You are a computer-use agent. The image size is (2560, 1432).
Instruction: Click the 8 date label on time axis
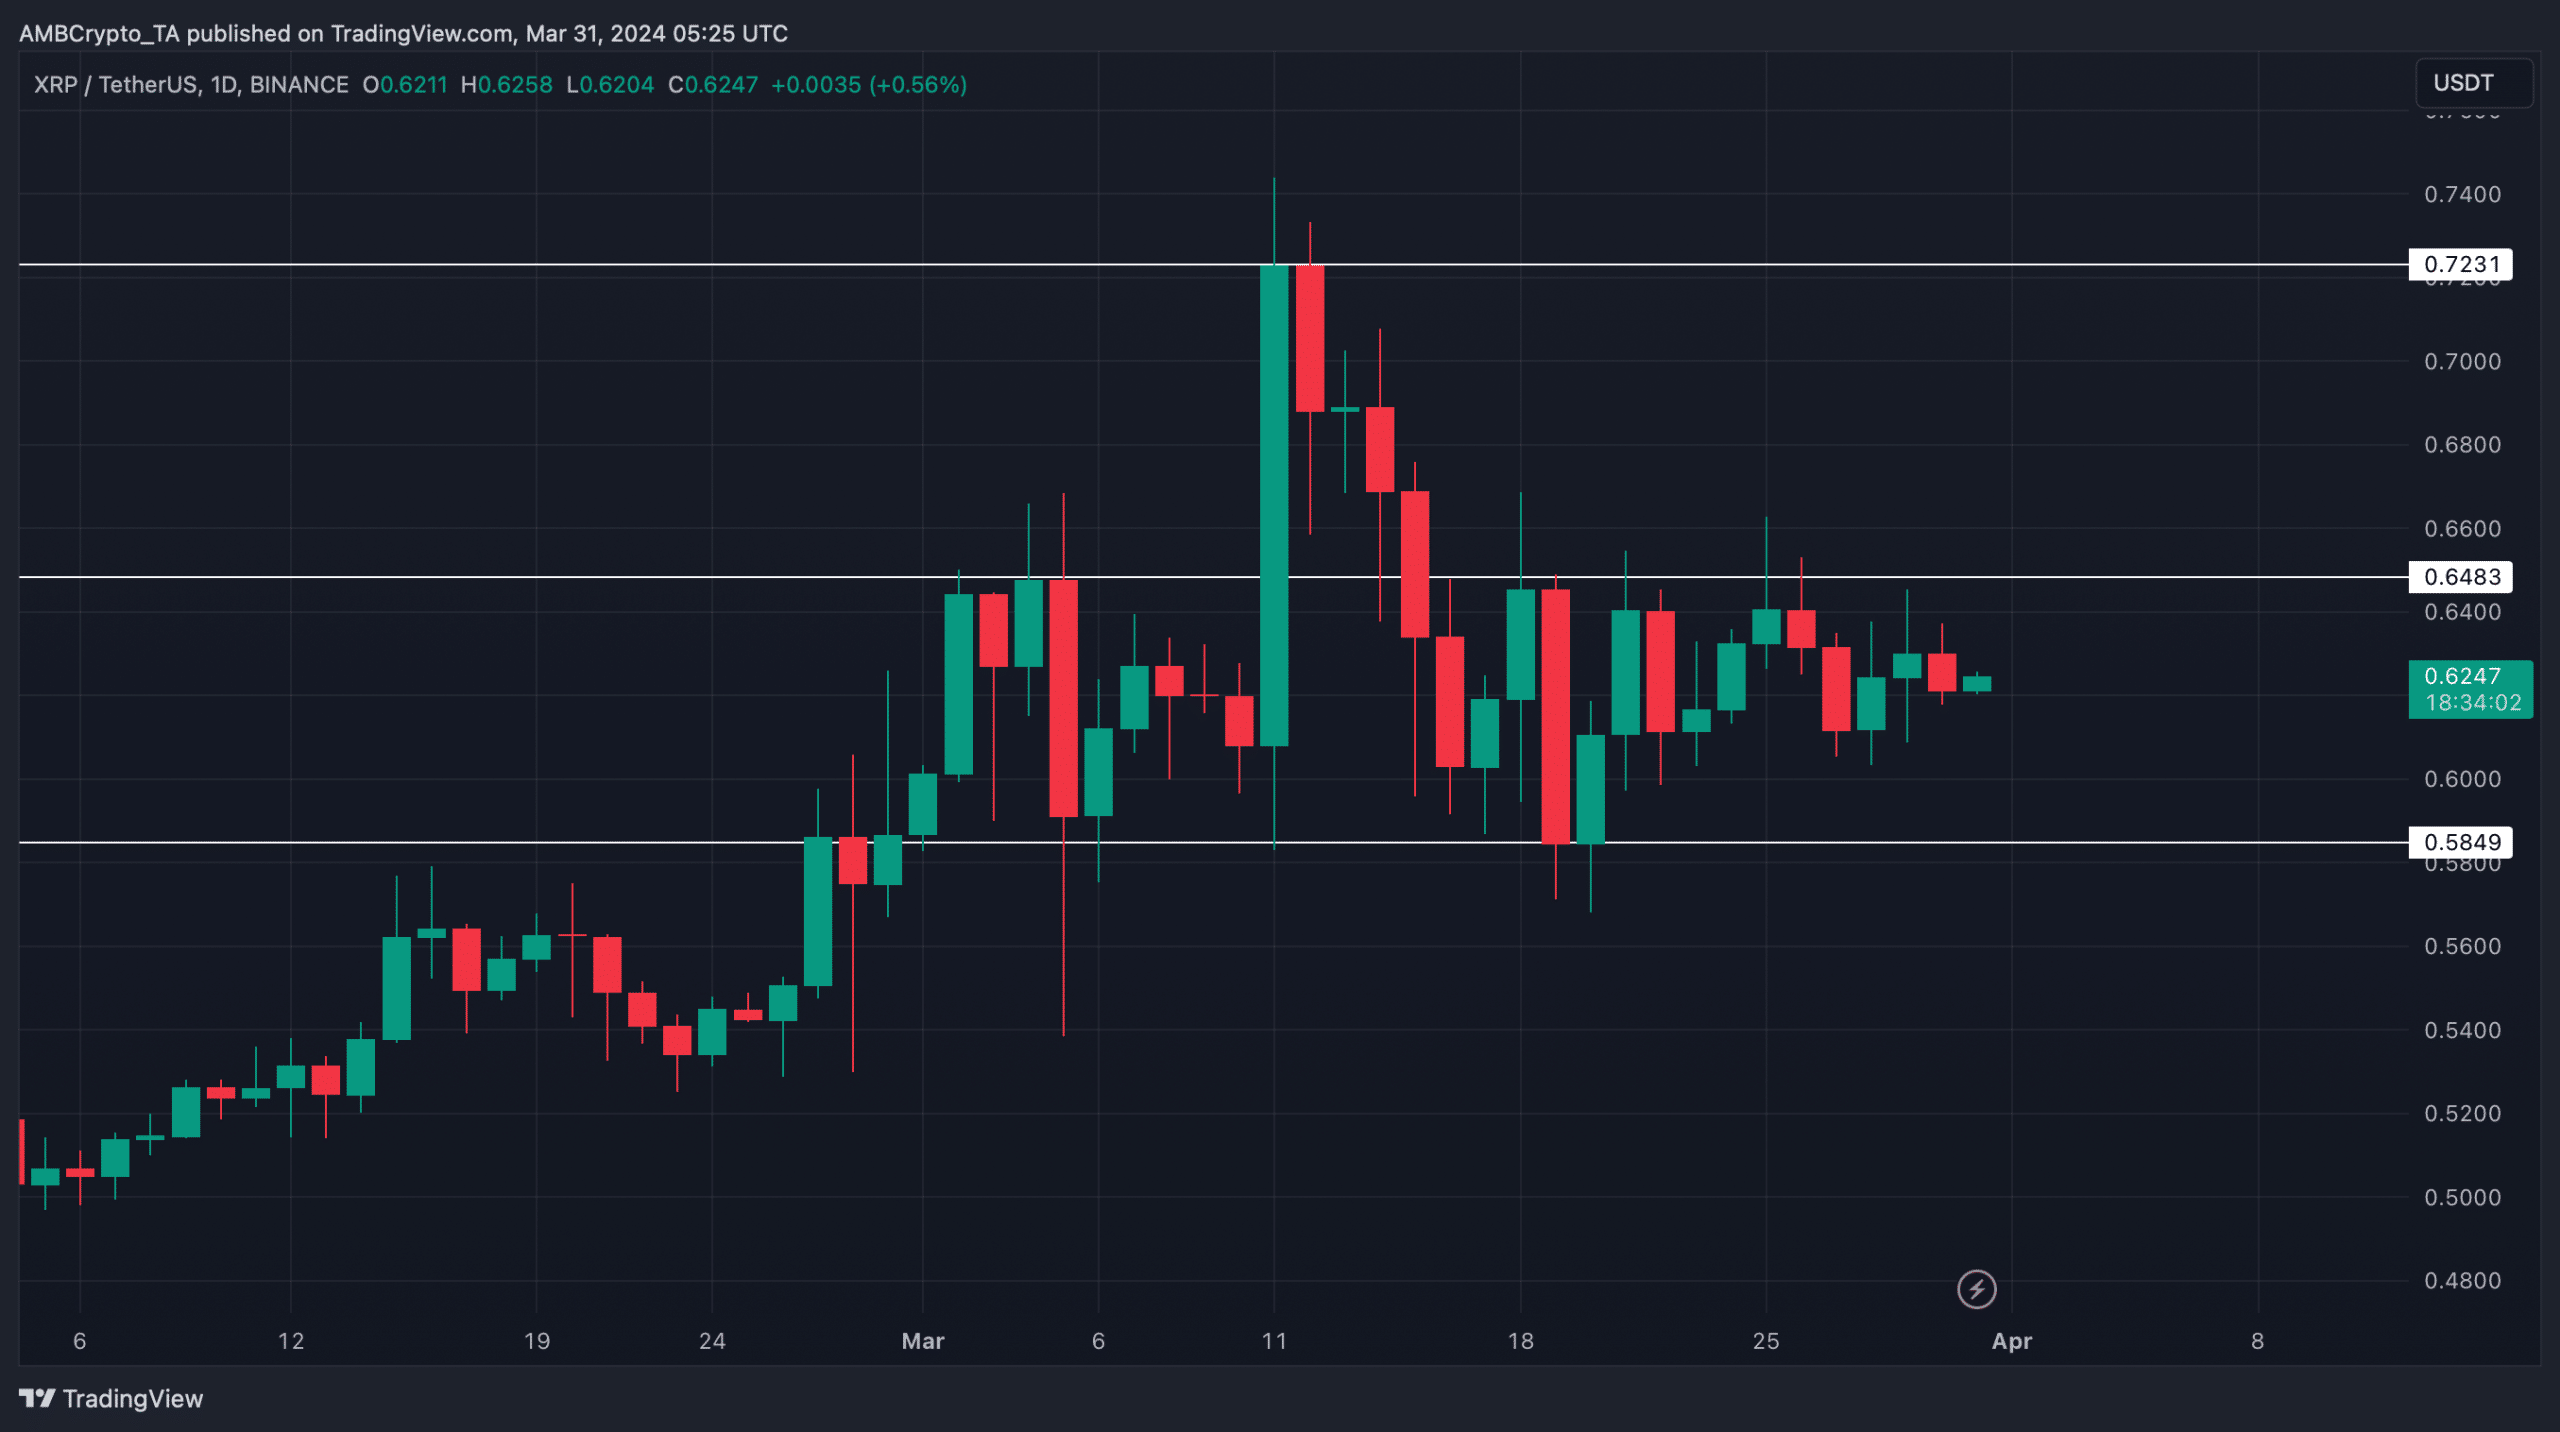[x=2257, y=1341]
